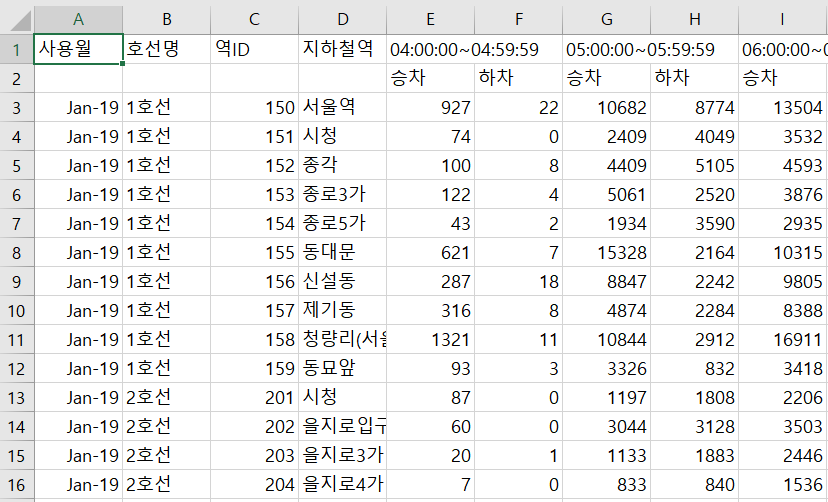
Task: Click the value 10682 in column G
Action: click(x=606, y=108)
